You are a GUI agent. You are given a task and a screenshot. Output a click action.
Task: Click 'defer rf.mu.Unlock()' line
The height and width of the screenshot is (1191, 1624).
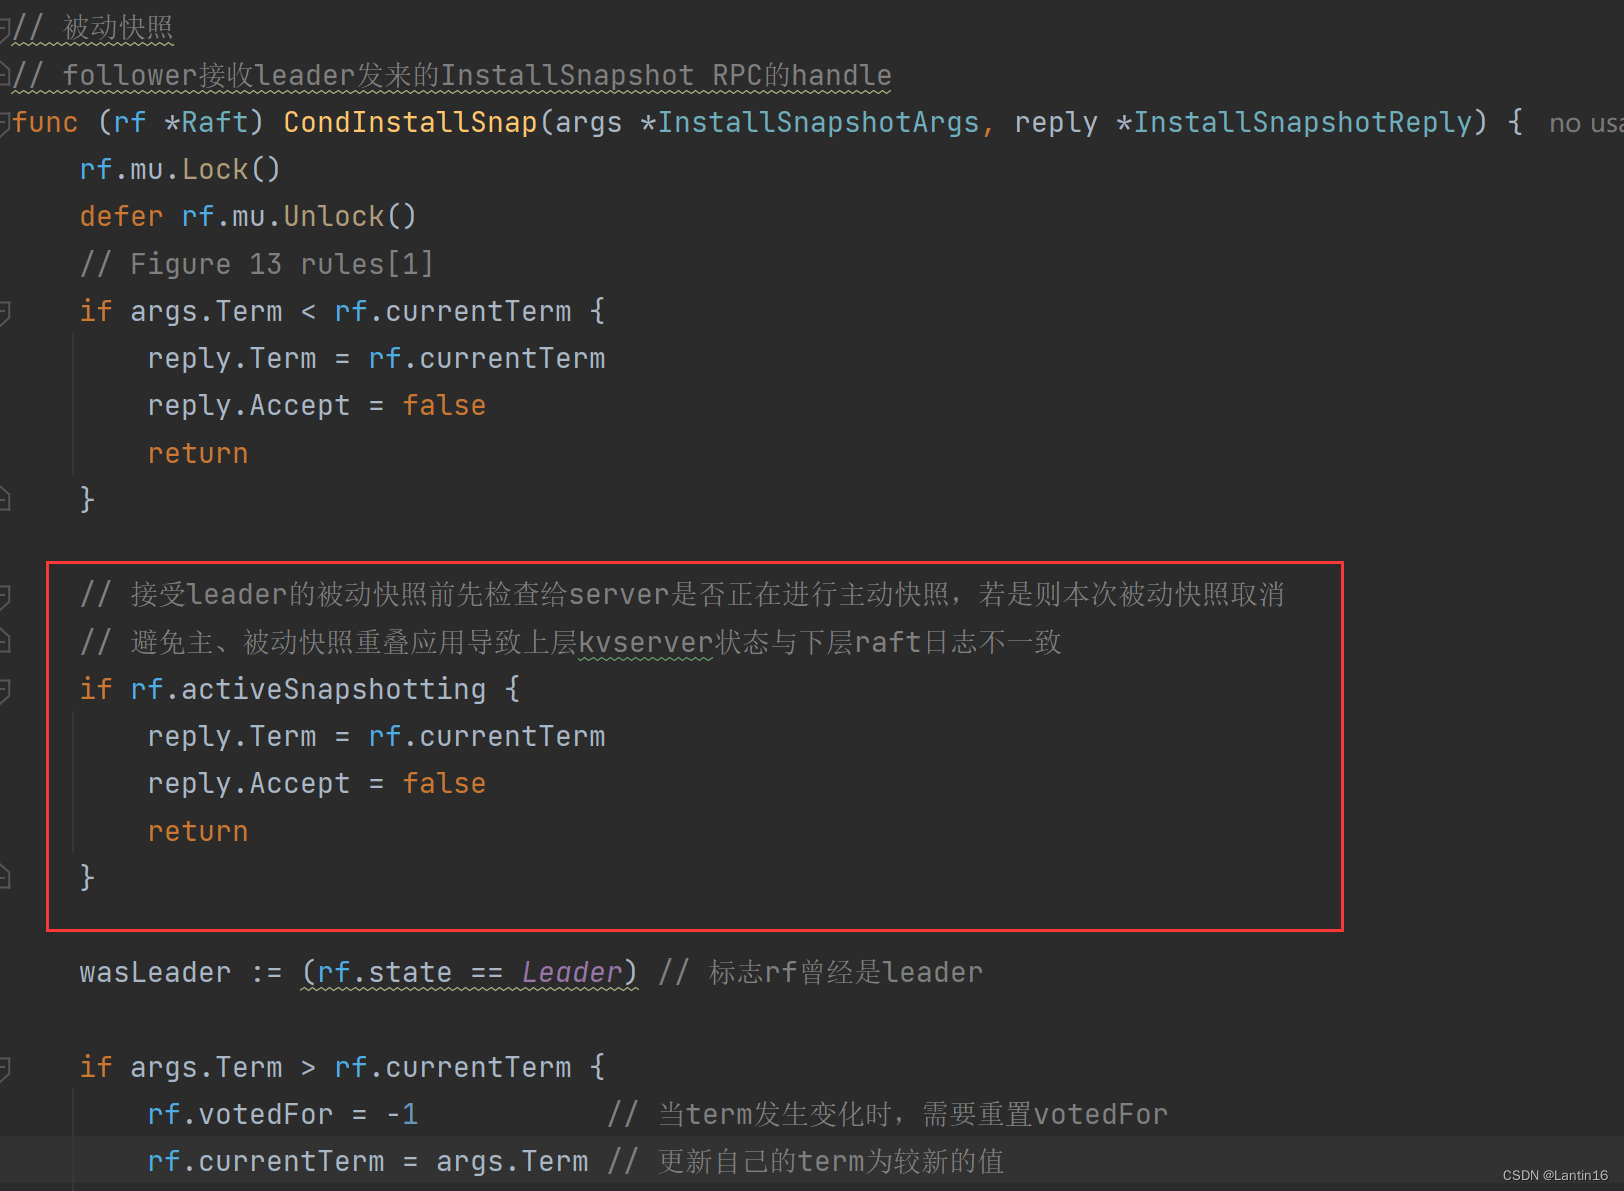coord(248,216)
